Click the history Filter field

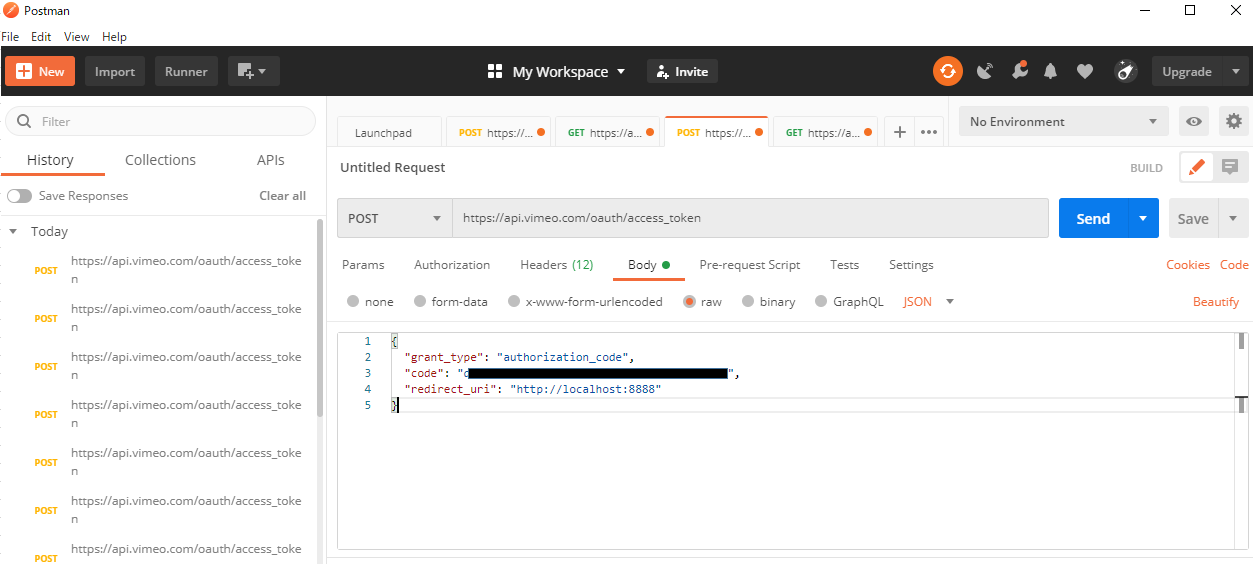160,121
